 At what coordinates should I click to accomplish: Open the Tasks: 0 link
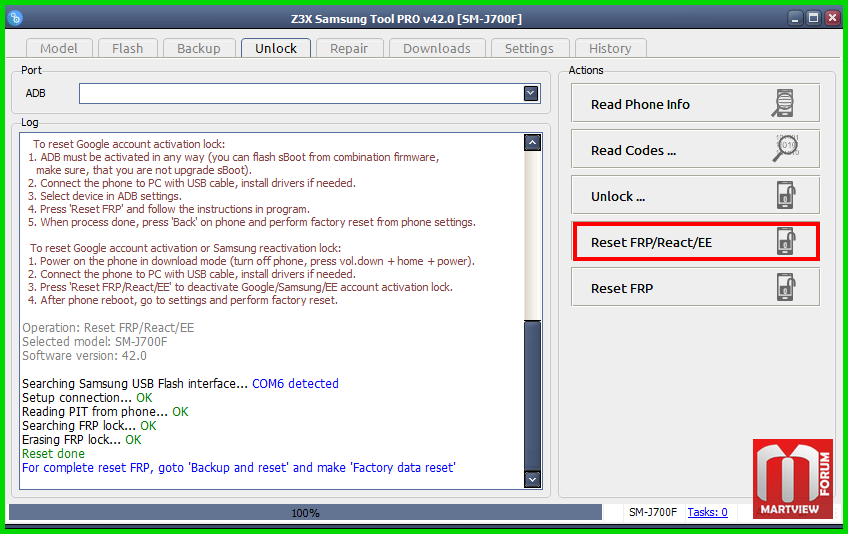707,512
